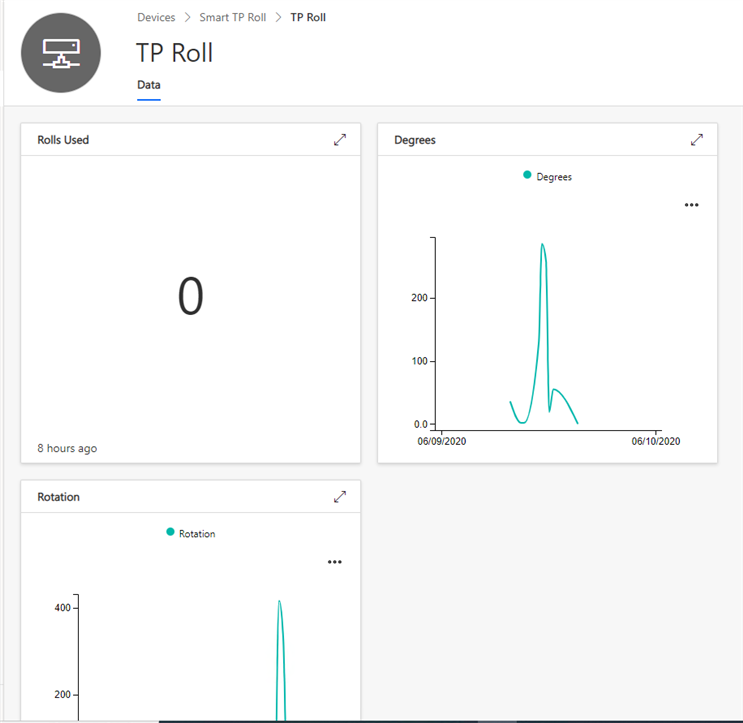Click the TP Roll device avatar icon
743x723 pixels.
[61, 53]
